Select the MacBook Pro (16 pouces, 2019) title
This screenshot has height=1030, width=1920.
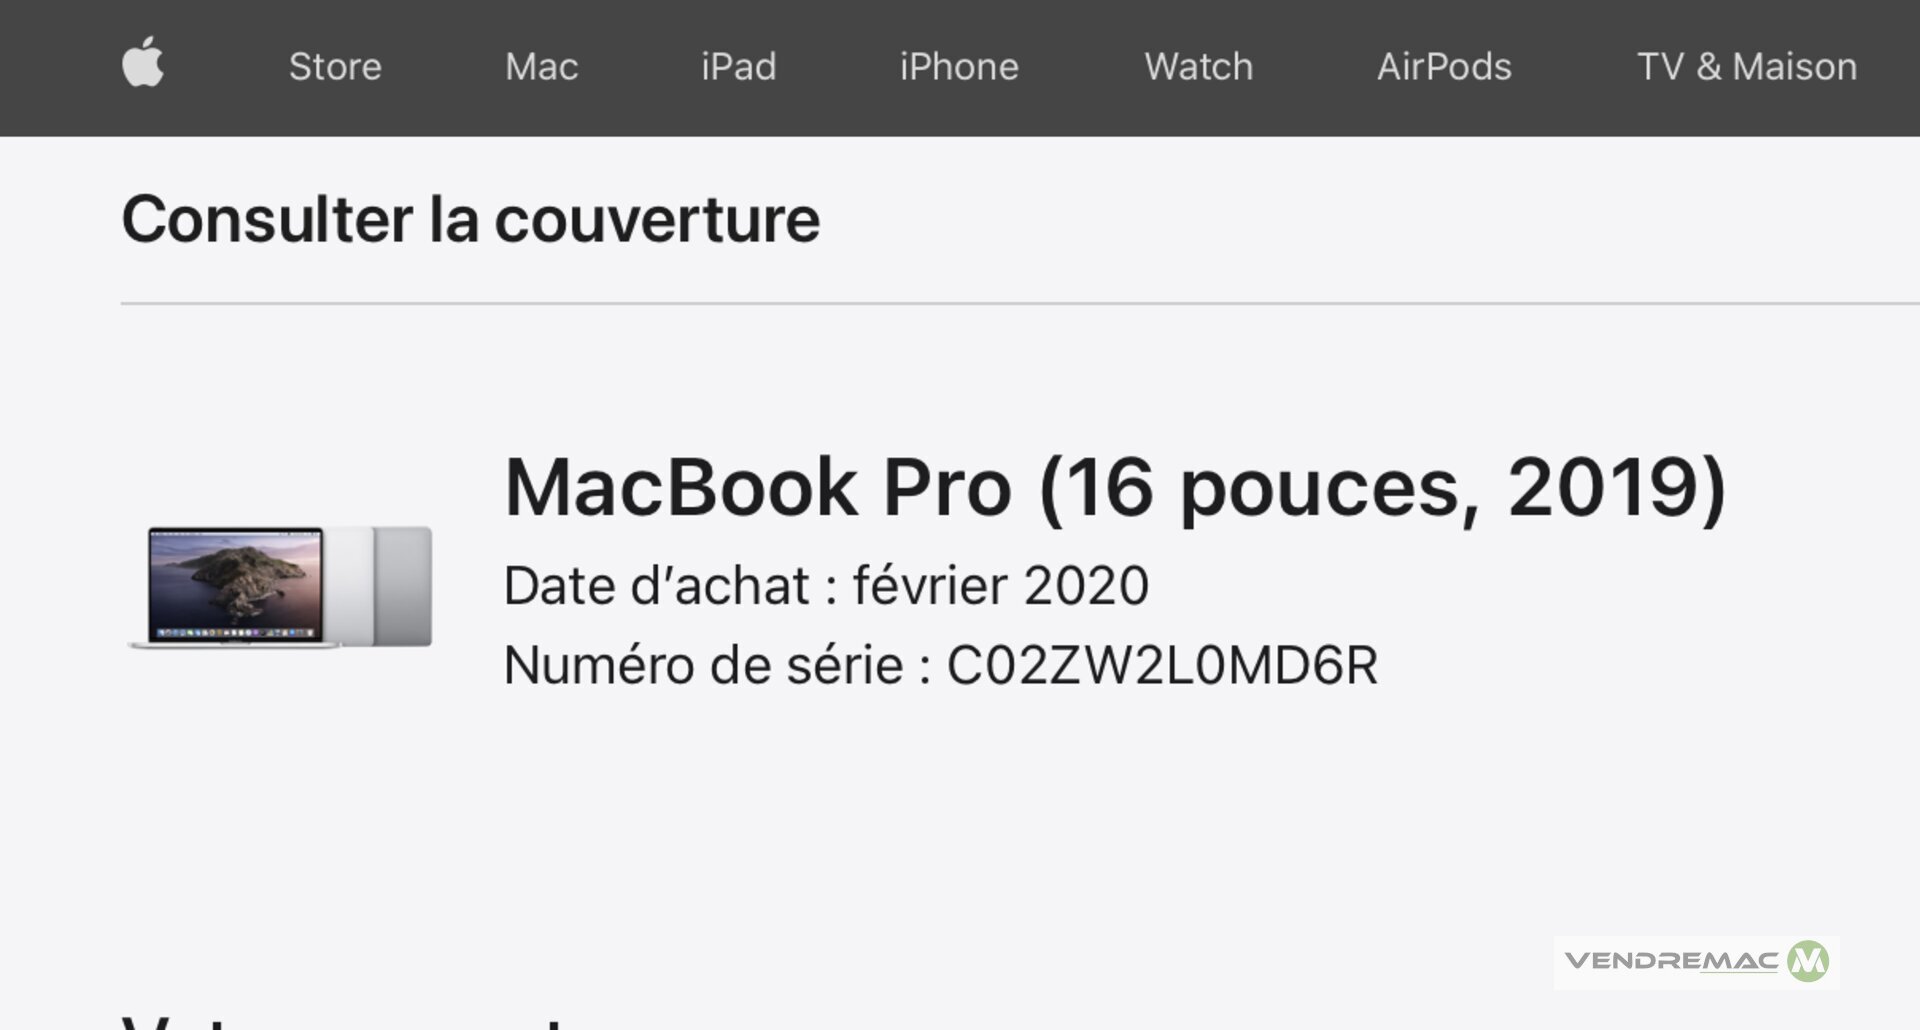(1115, 487)
